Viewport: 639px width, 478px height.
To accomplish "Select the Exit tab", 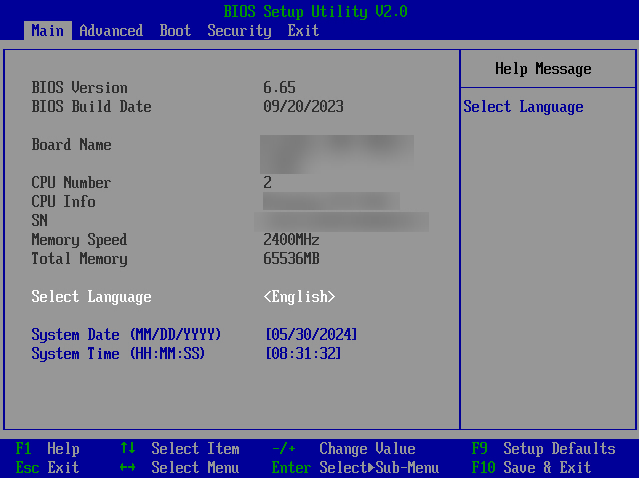I will pyautogui.click(x=303, y=31).
